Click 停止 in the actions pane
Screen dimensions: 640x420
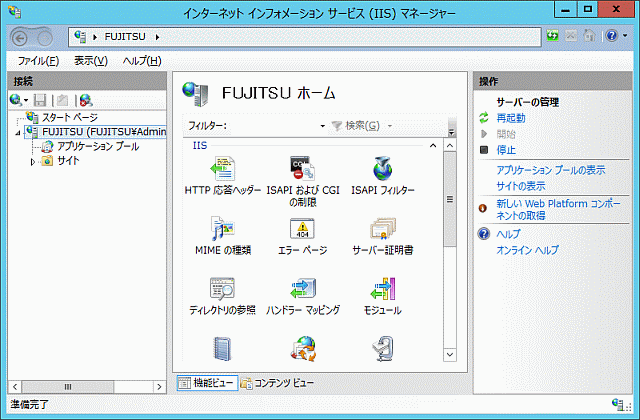(506, 150)
